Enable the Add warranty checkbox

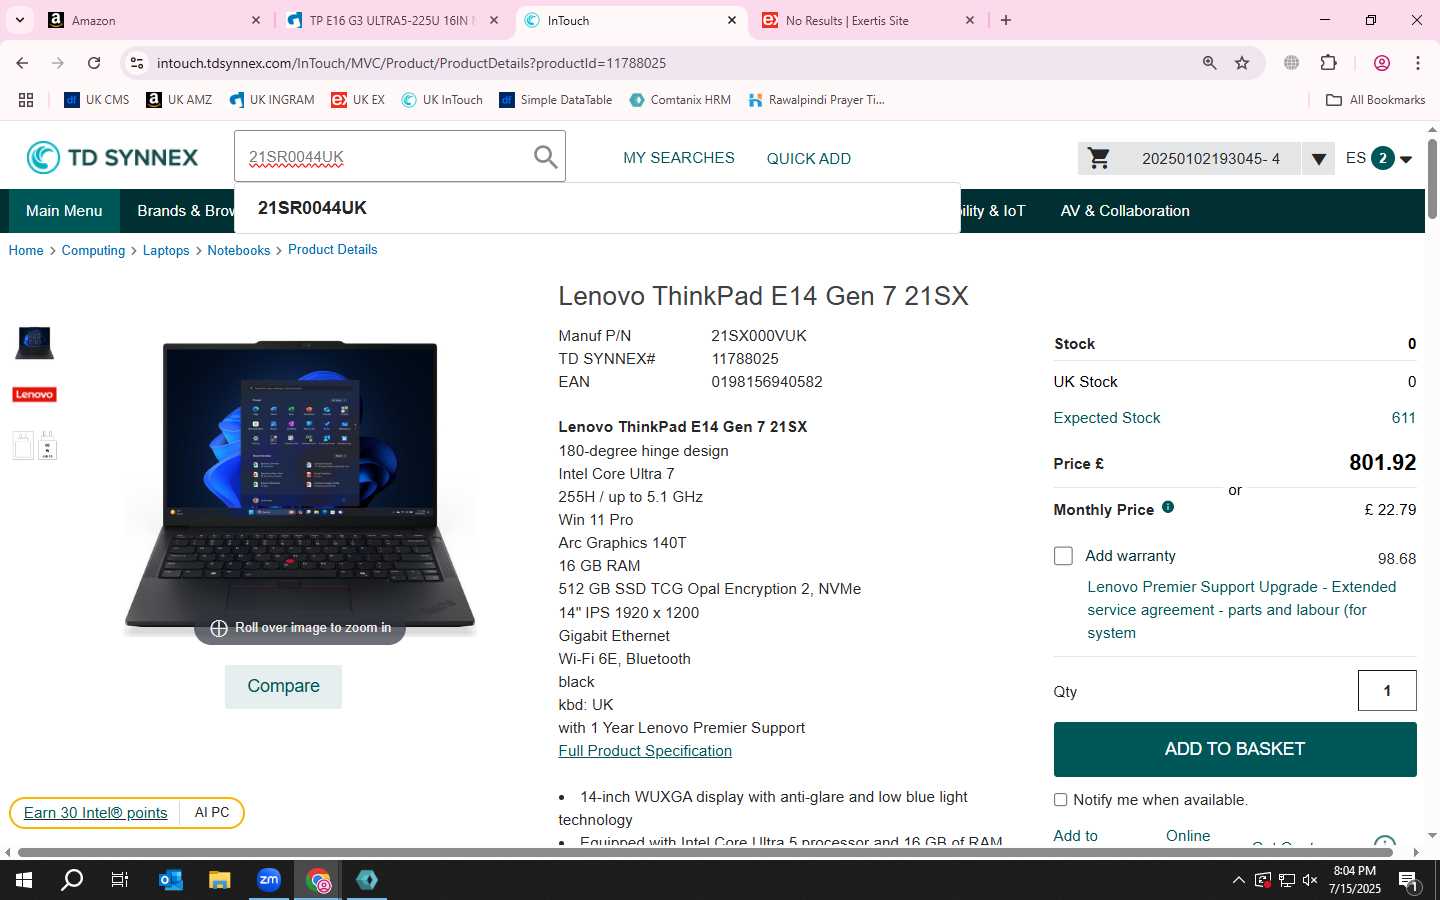pos(1063,556)
